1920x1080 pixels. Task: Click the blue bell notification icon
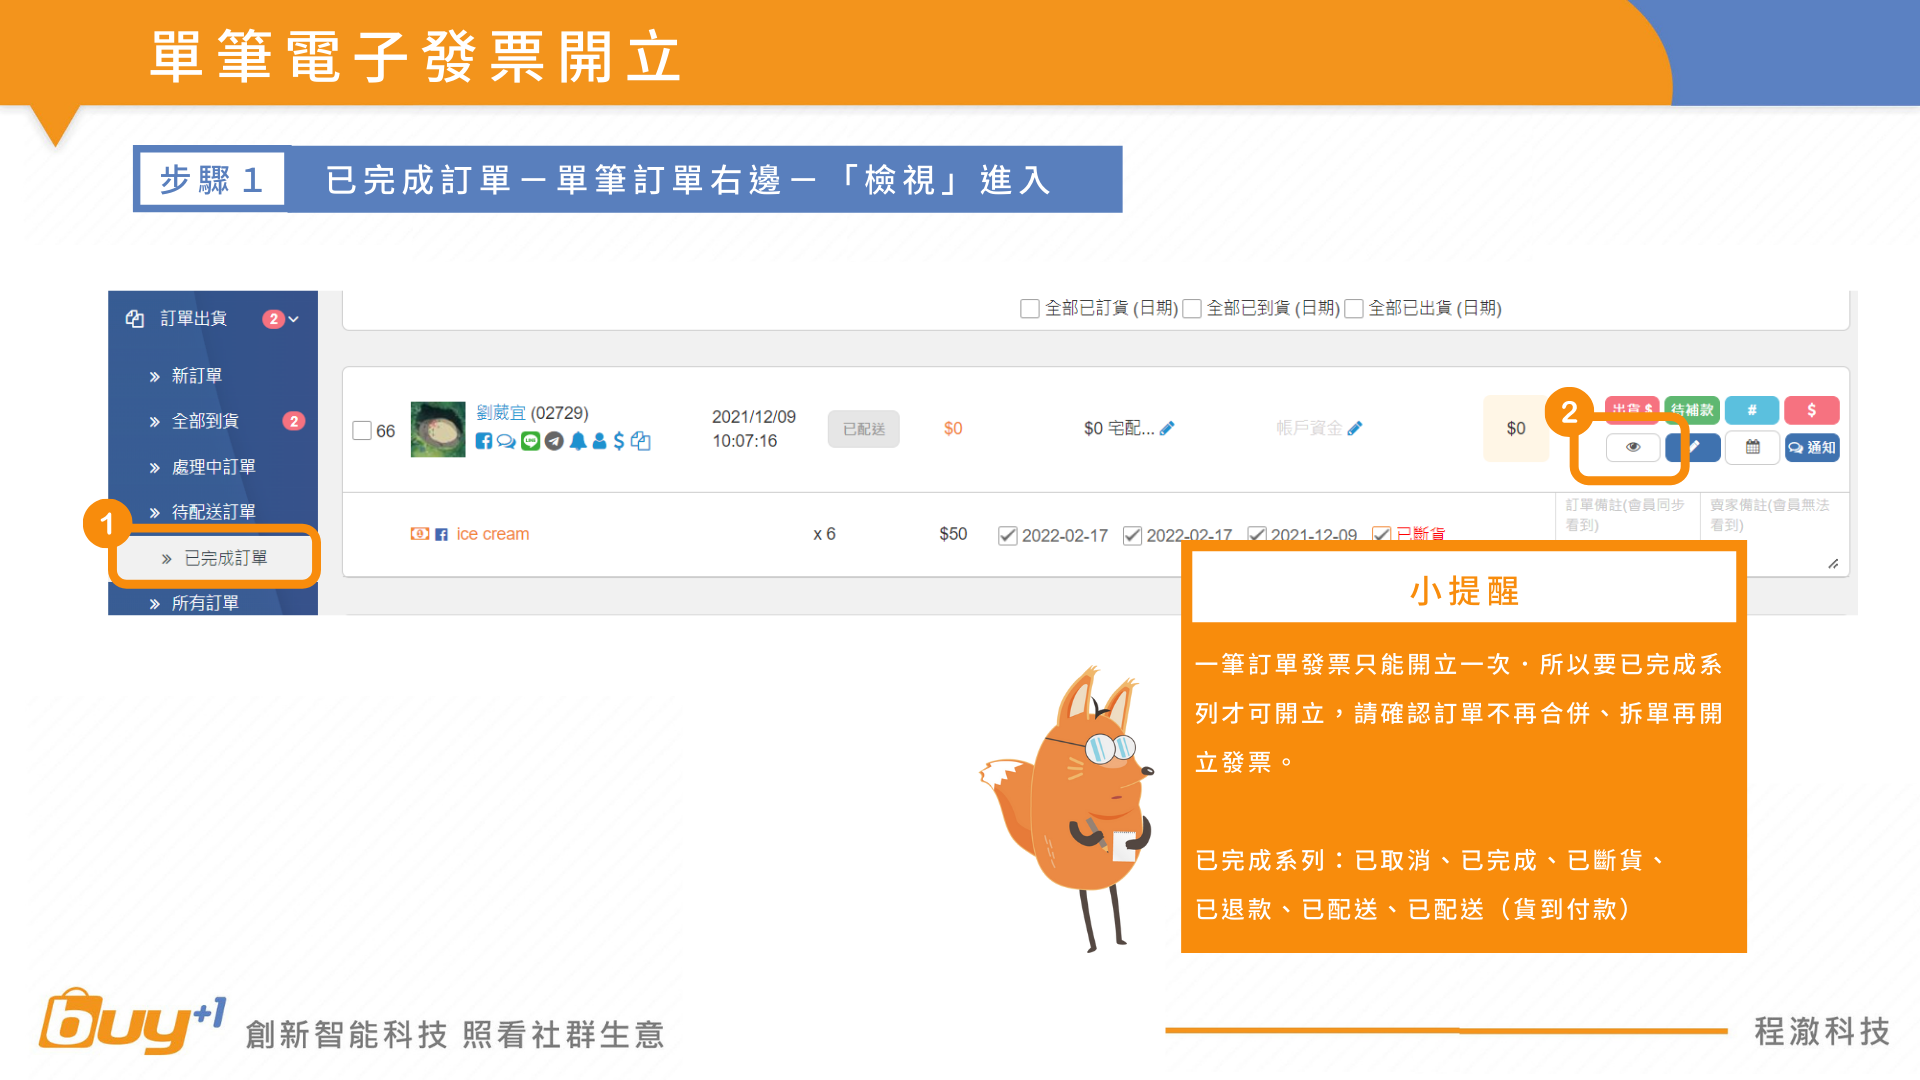(578, 441)
